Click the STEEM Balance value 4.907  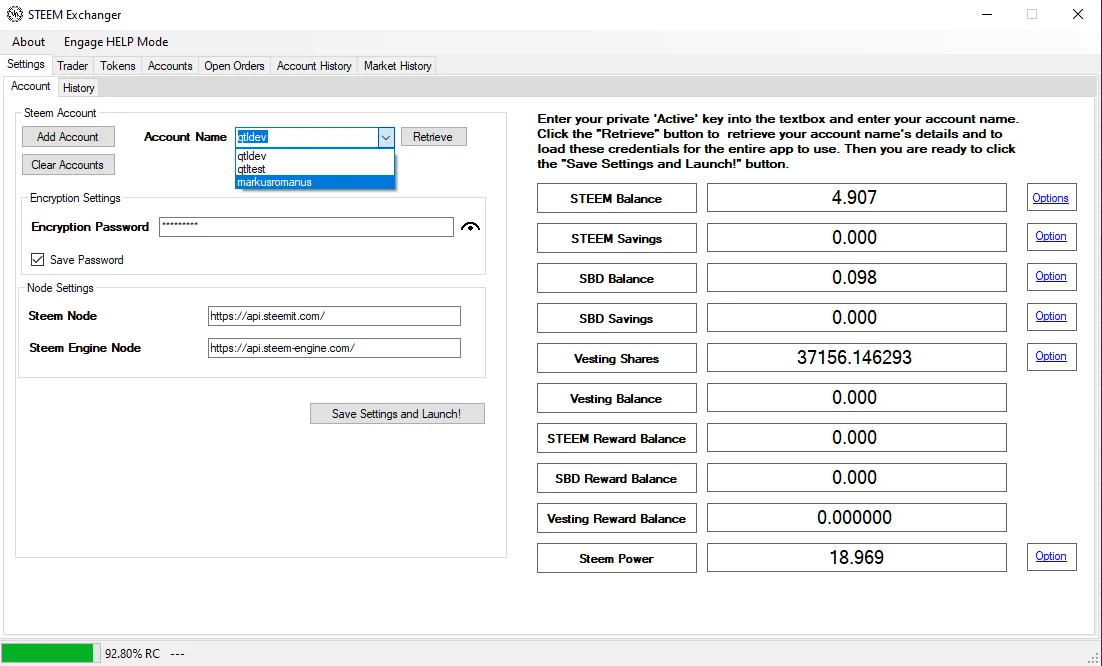tap(856, 197)
